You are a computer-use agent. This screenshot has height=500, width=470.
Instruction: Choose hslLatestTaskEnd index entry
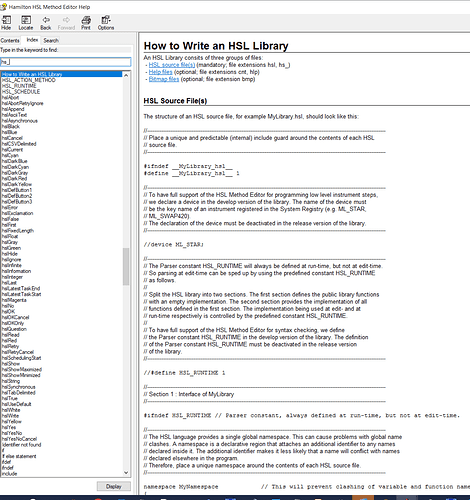click(x=21, y=288)
